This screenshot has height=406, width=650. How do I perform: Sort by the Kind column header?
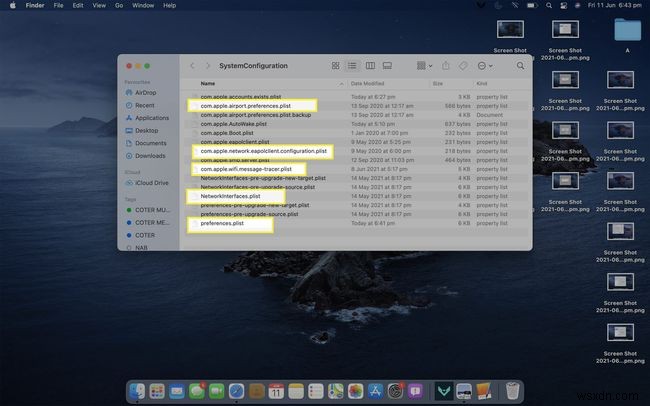(482, 83)
